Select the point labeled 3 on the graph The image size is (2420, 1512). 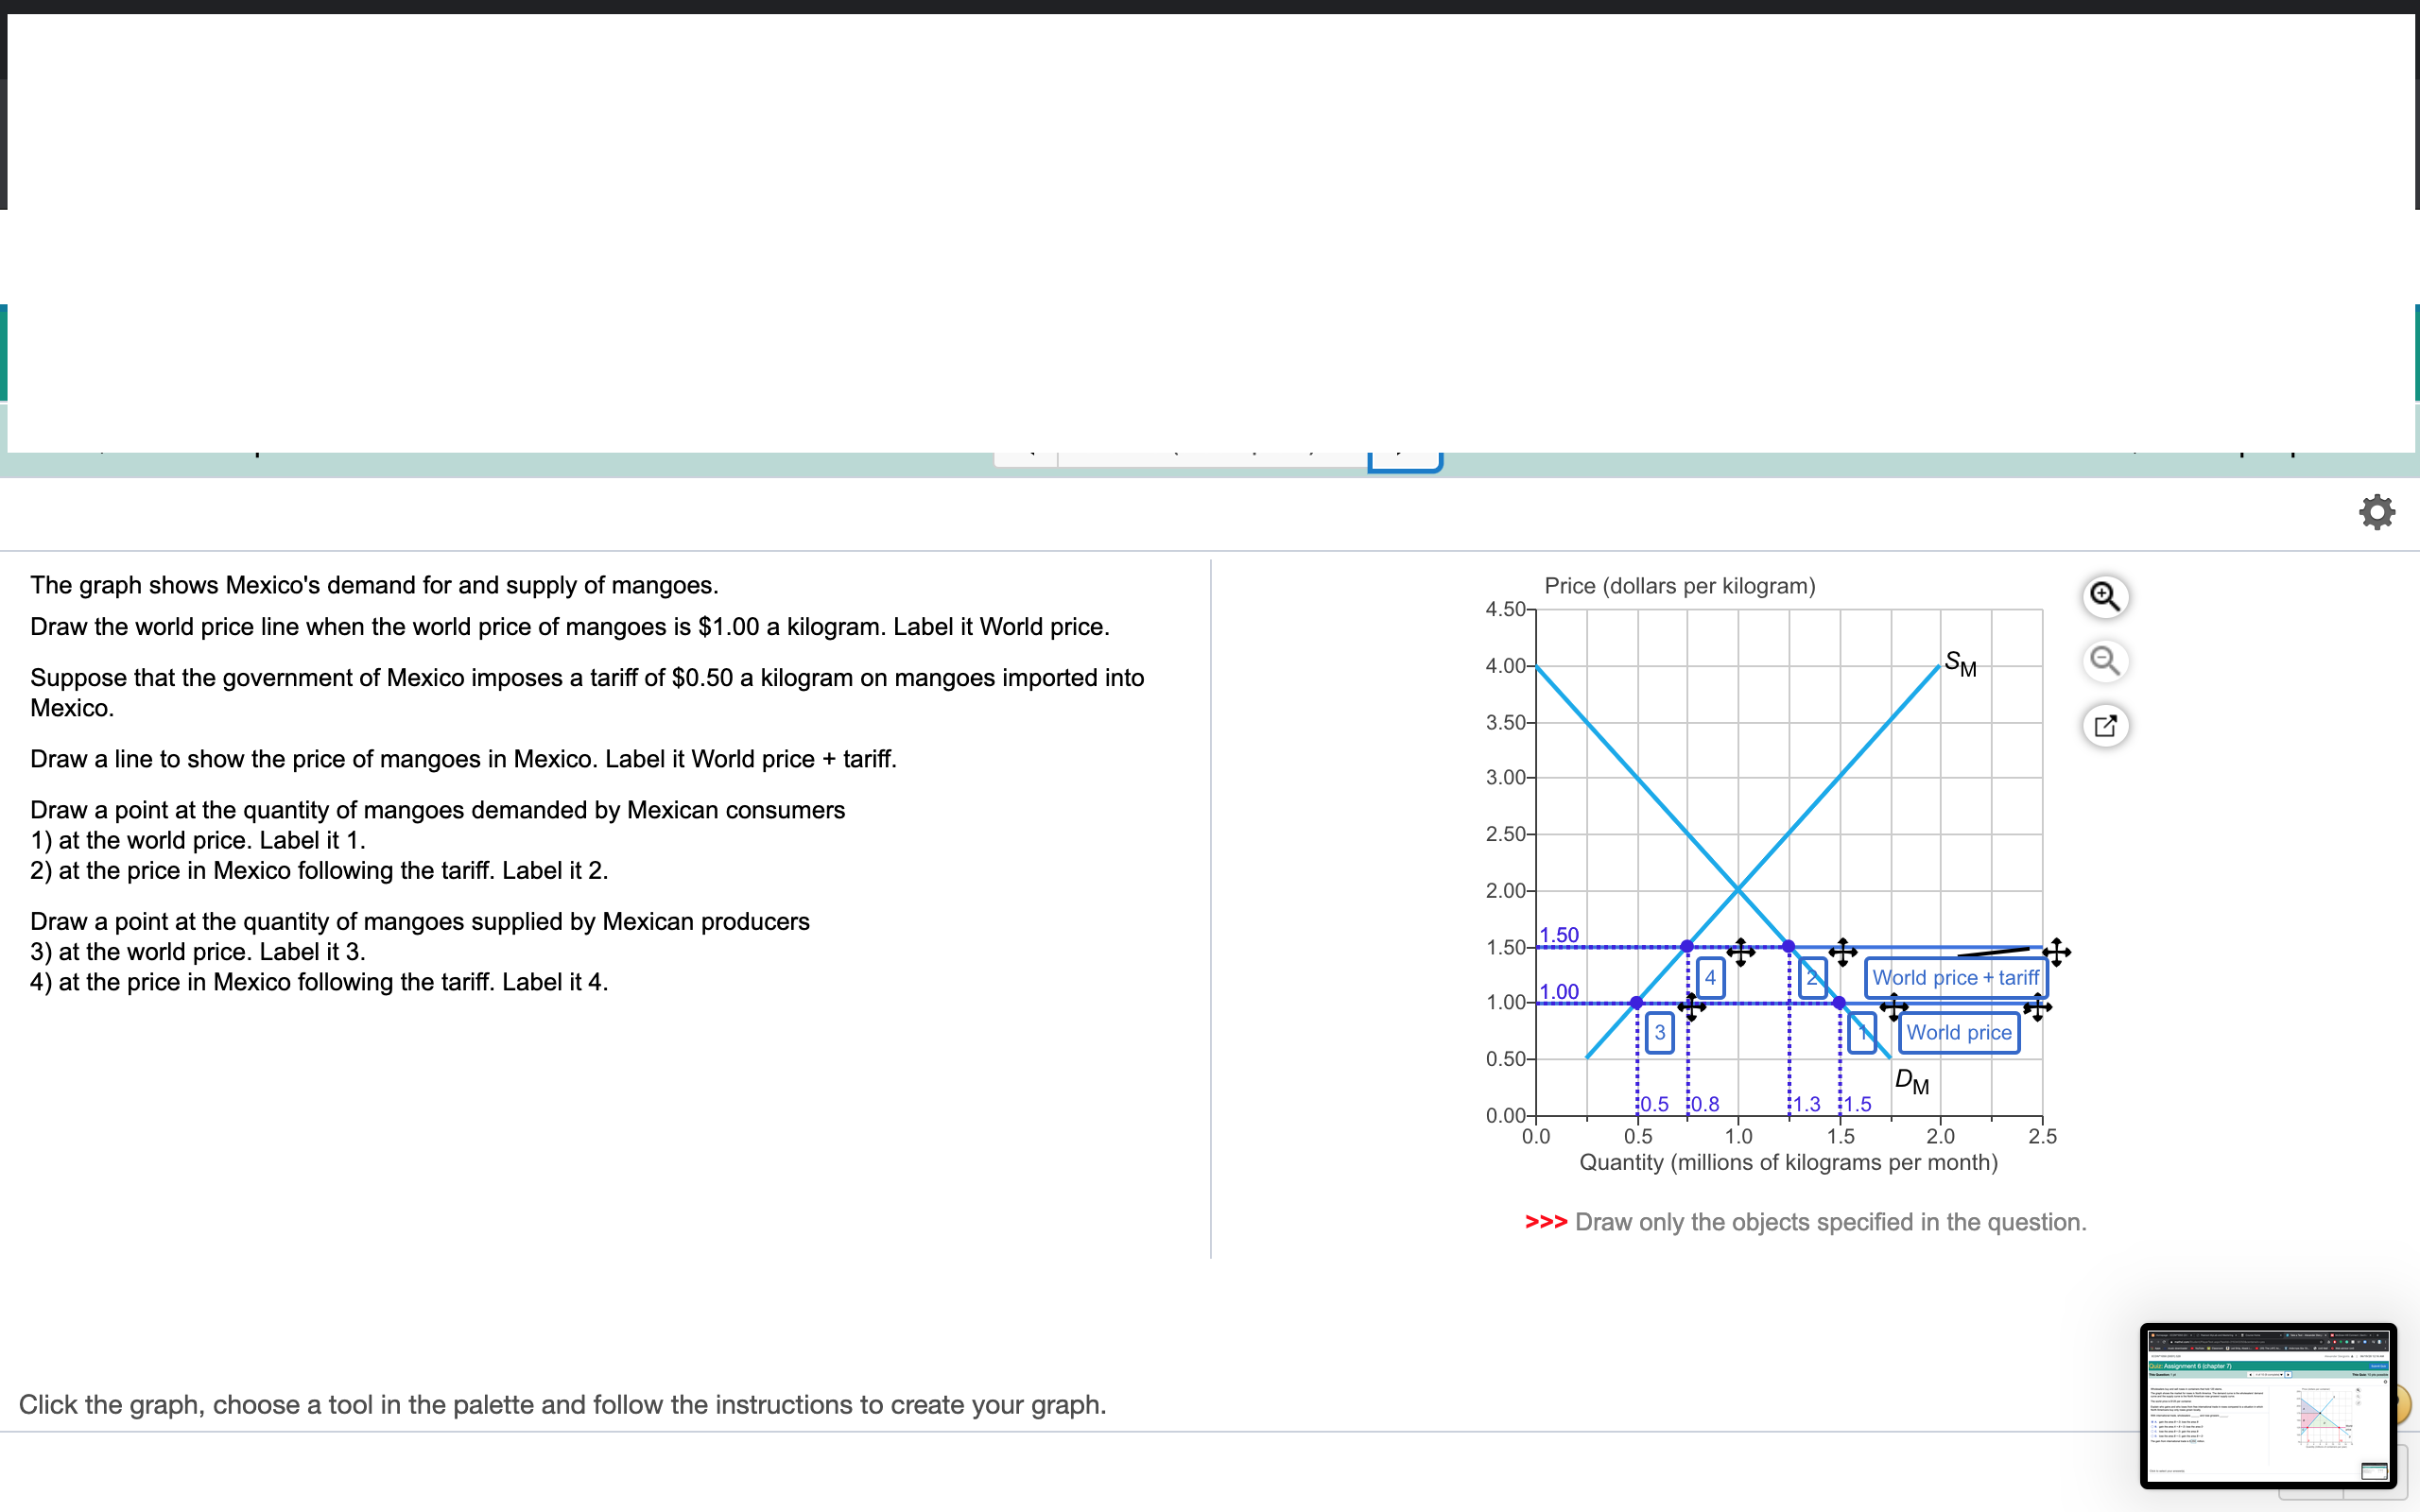[x=1660, y=1034]
